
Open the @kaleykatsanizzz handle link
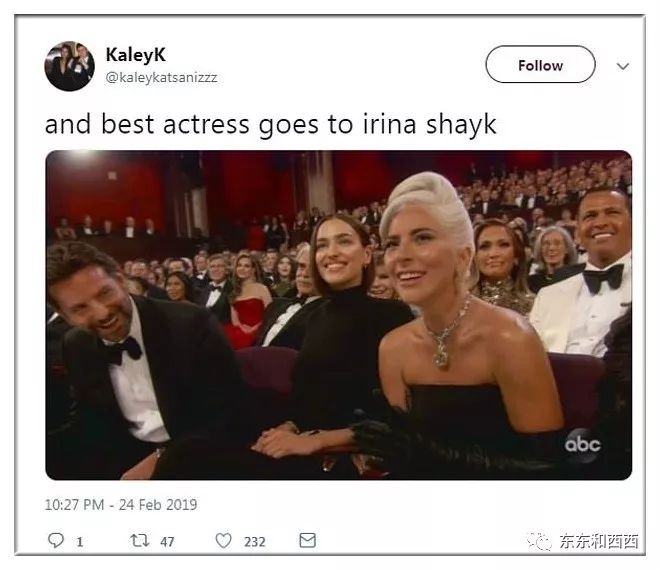161,77
